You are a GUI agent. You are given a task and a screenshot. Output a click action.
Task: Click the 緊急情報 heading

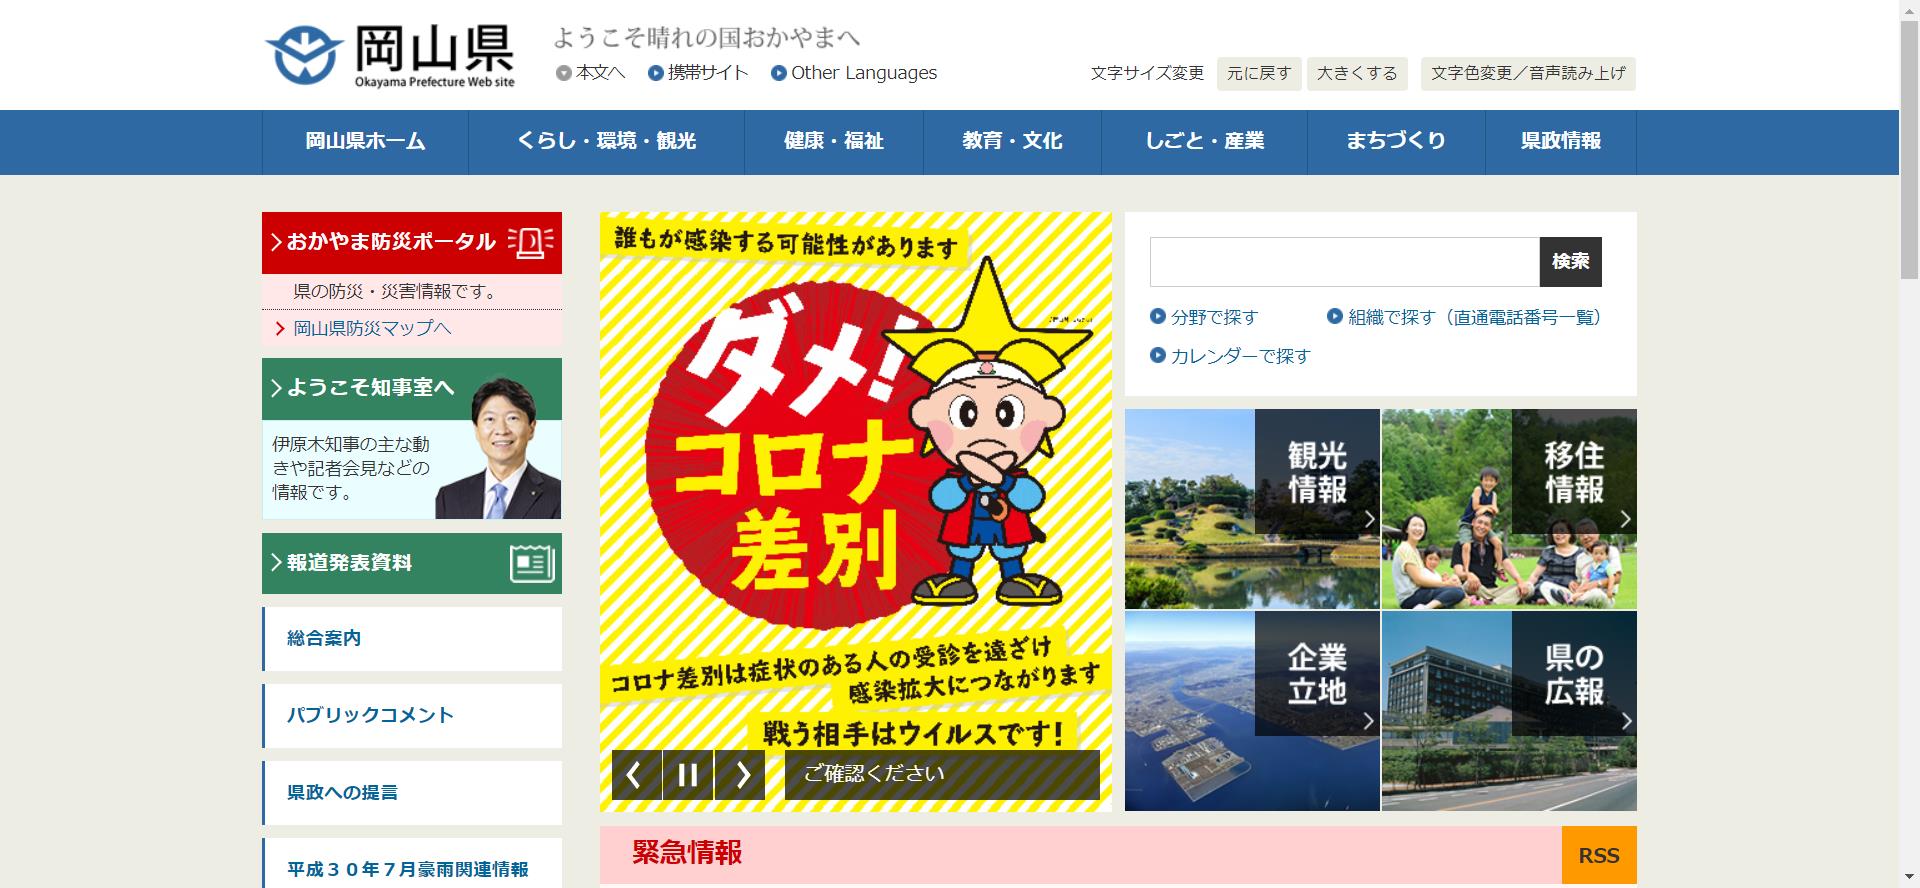687,853
